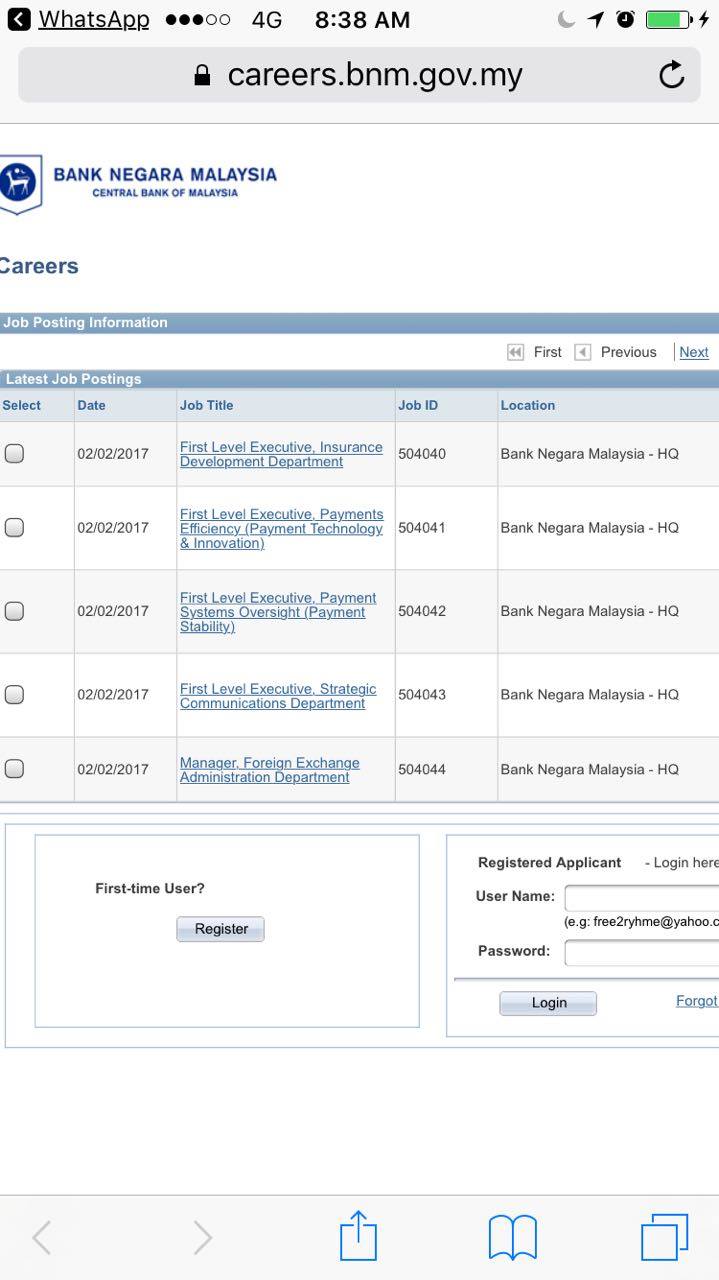Viewport: 719px width, 1280px height.
Task: Select checkbox for job 504041
Action: pos(14,527)
